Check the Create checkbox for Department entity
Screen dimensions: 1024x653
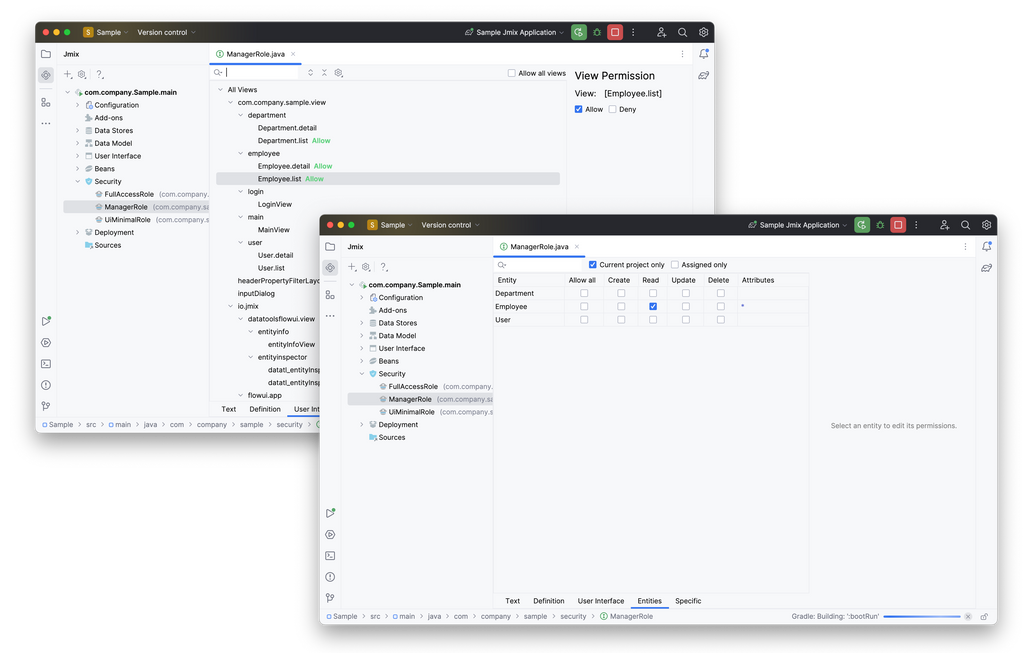pos(621,293)
